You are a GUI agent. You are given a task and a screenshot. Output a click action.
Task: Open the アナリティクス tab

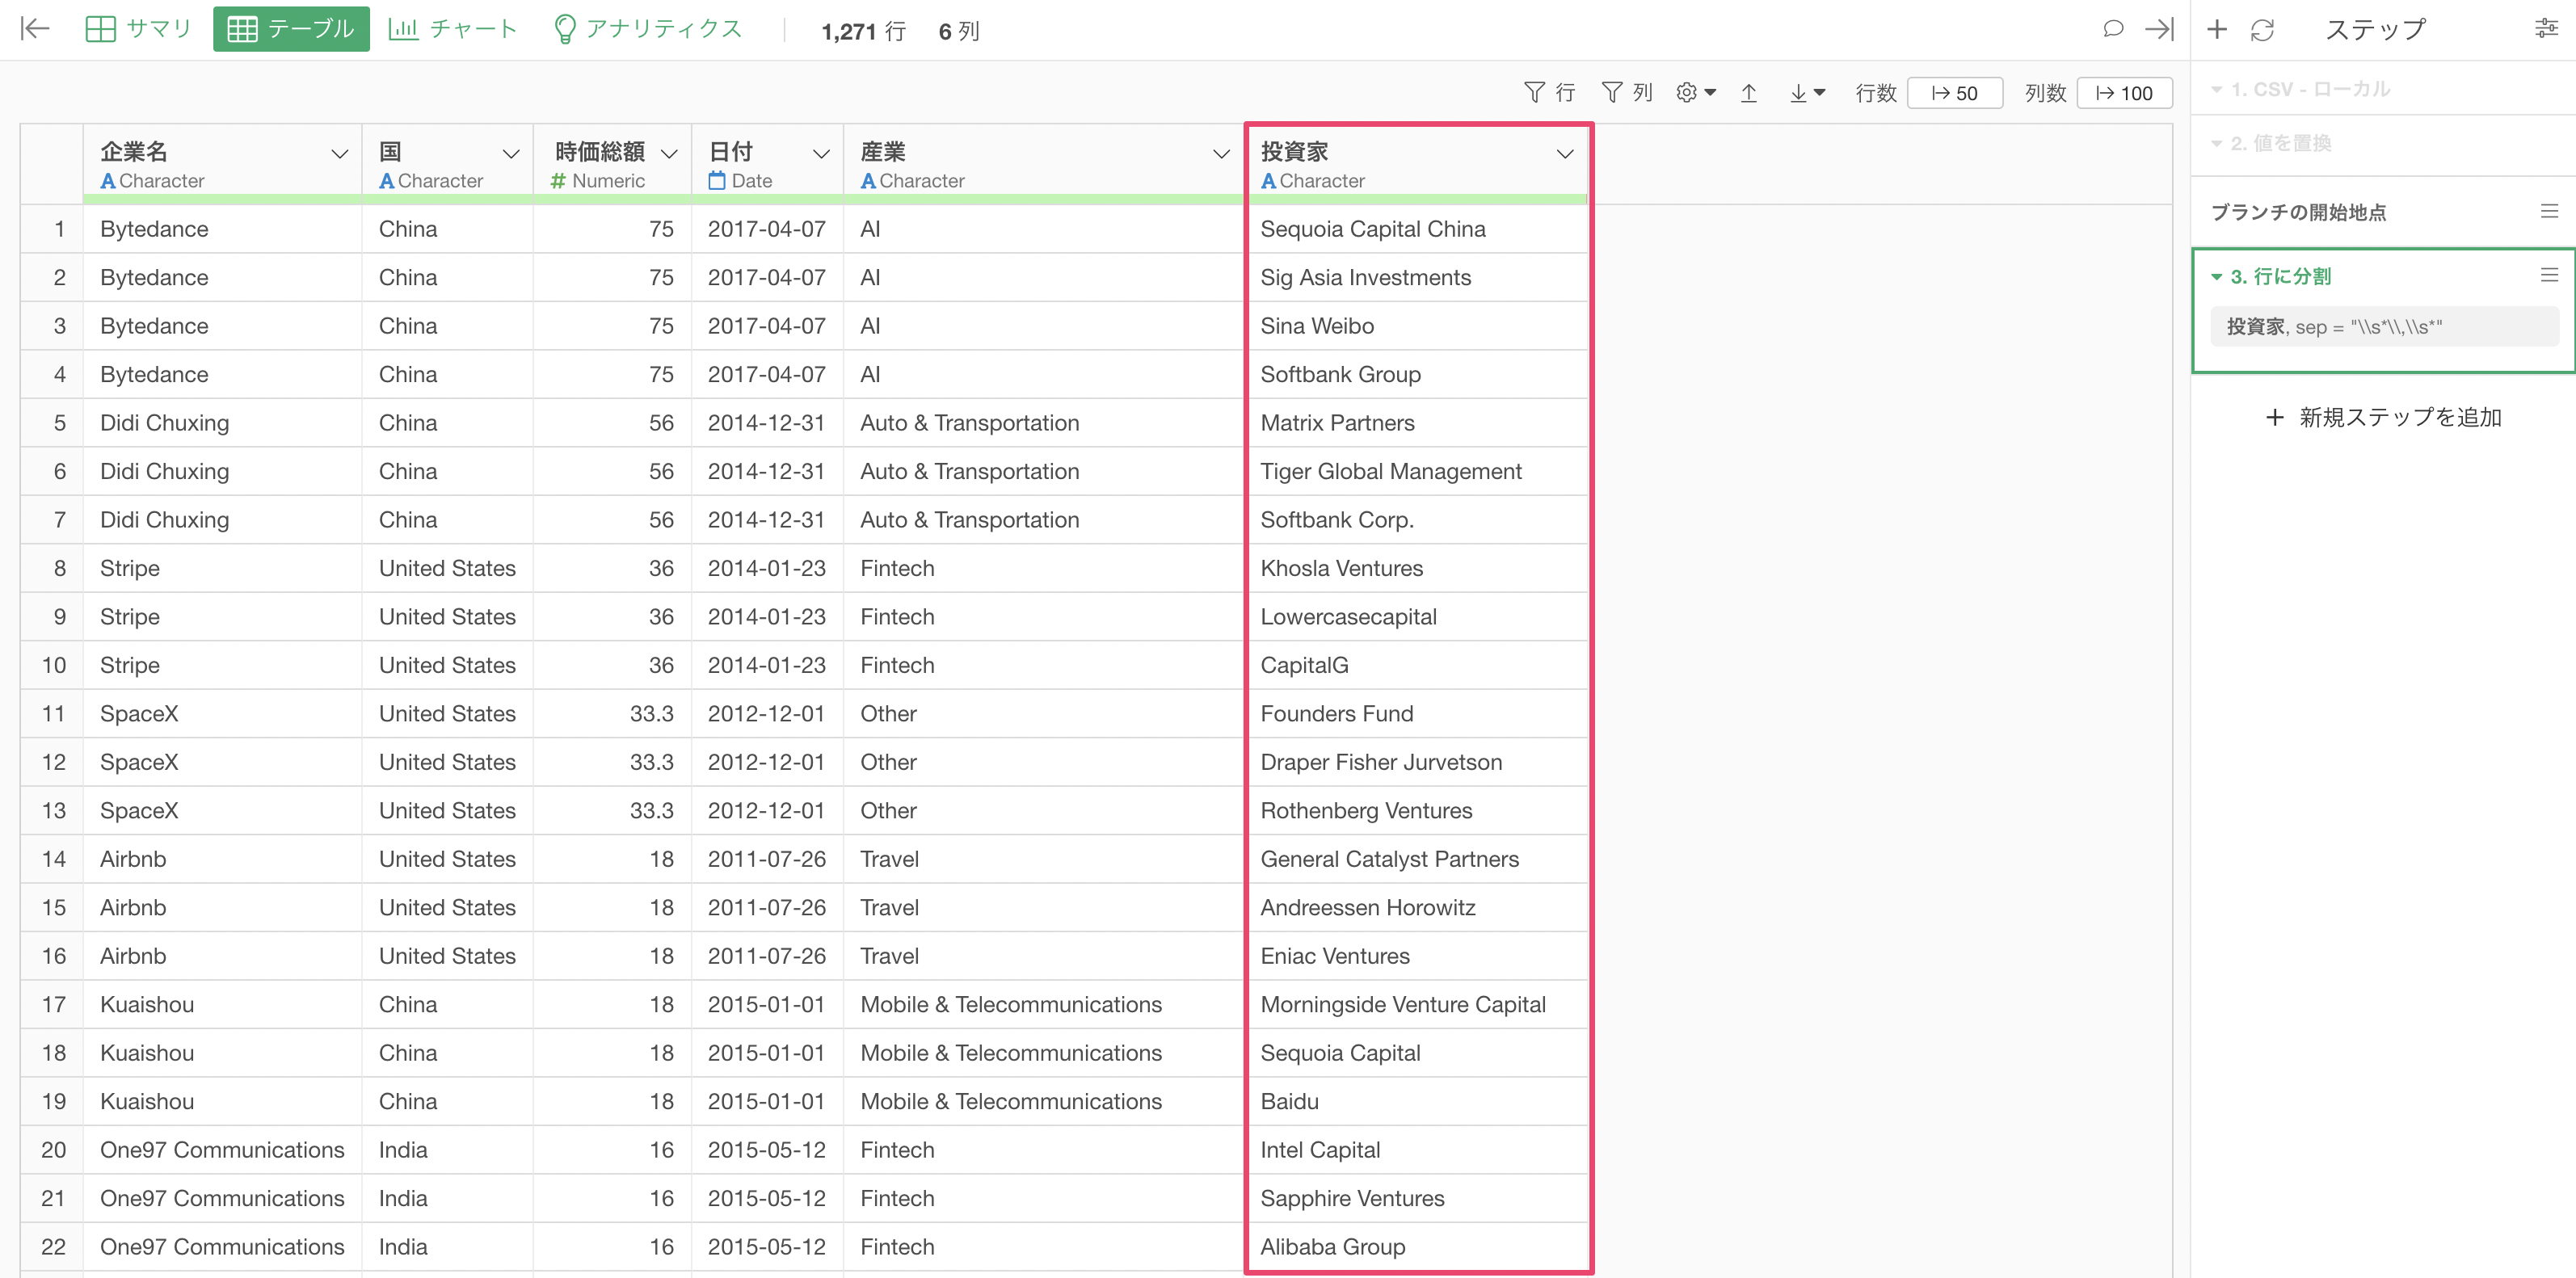[648, 29]
